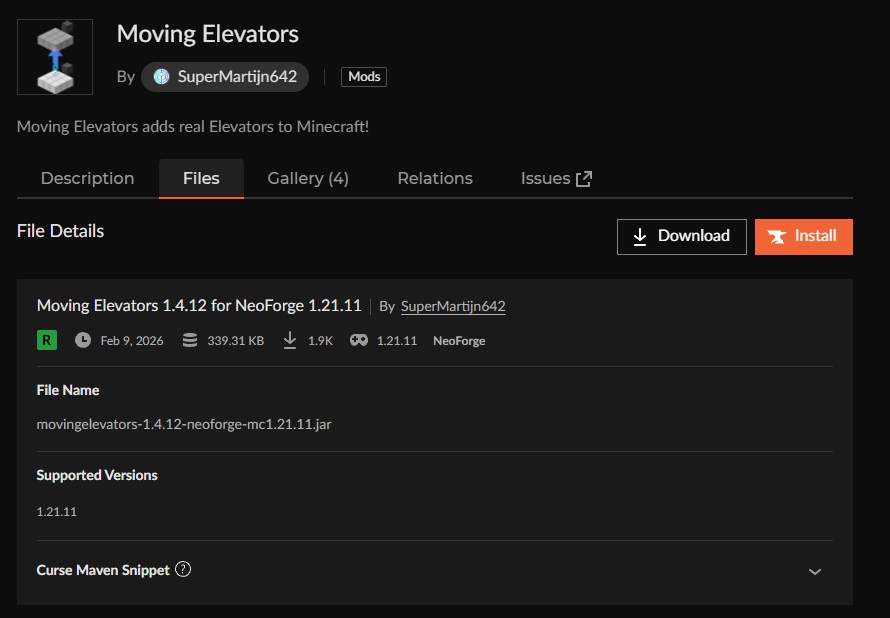Click the gamepad icon beside version 1.21.11
Viewport: 890px width, 618px height.
[358, 340]
